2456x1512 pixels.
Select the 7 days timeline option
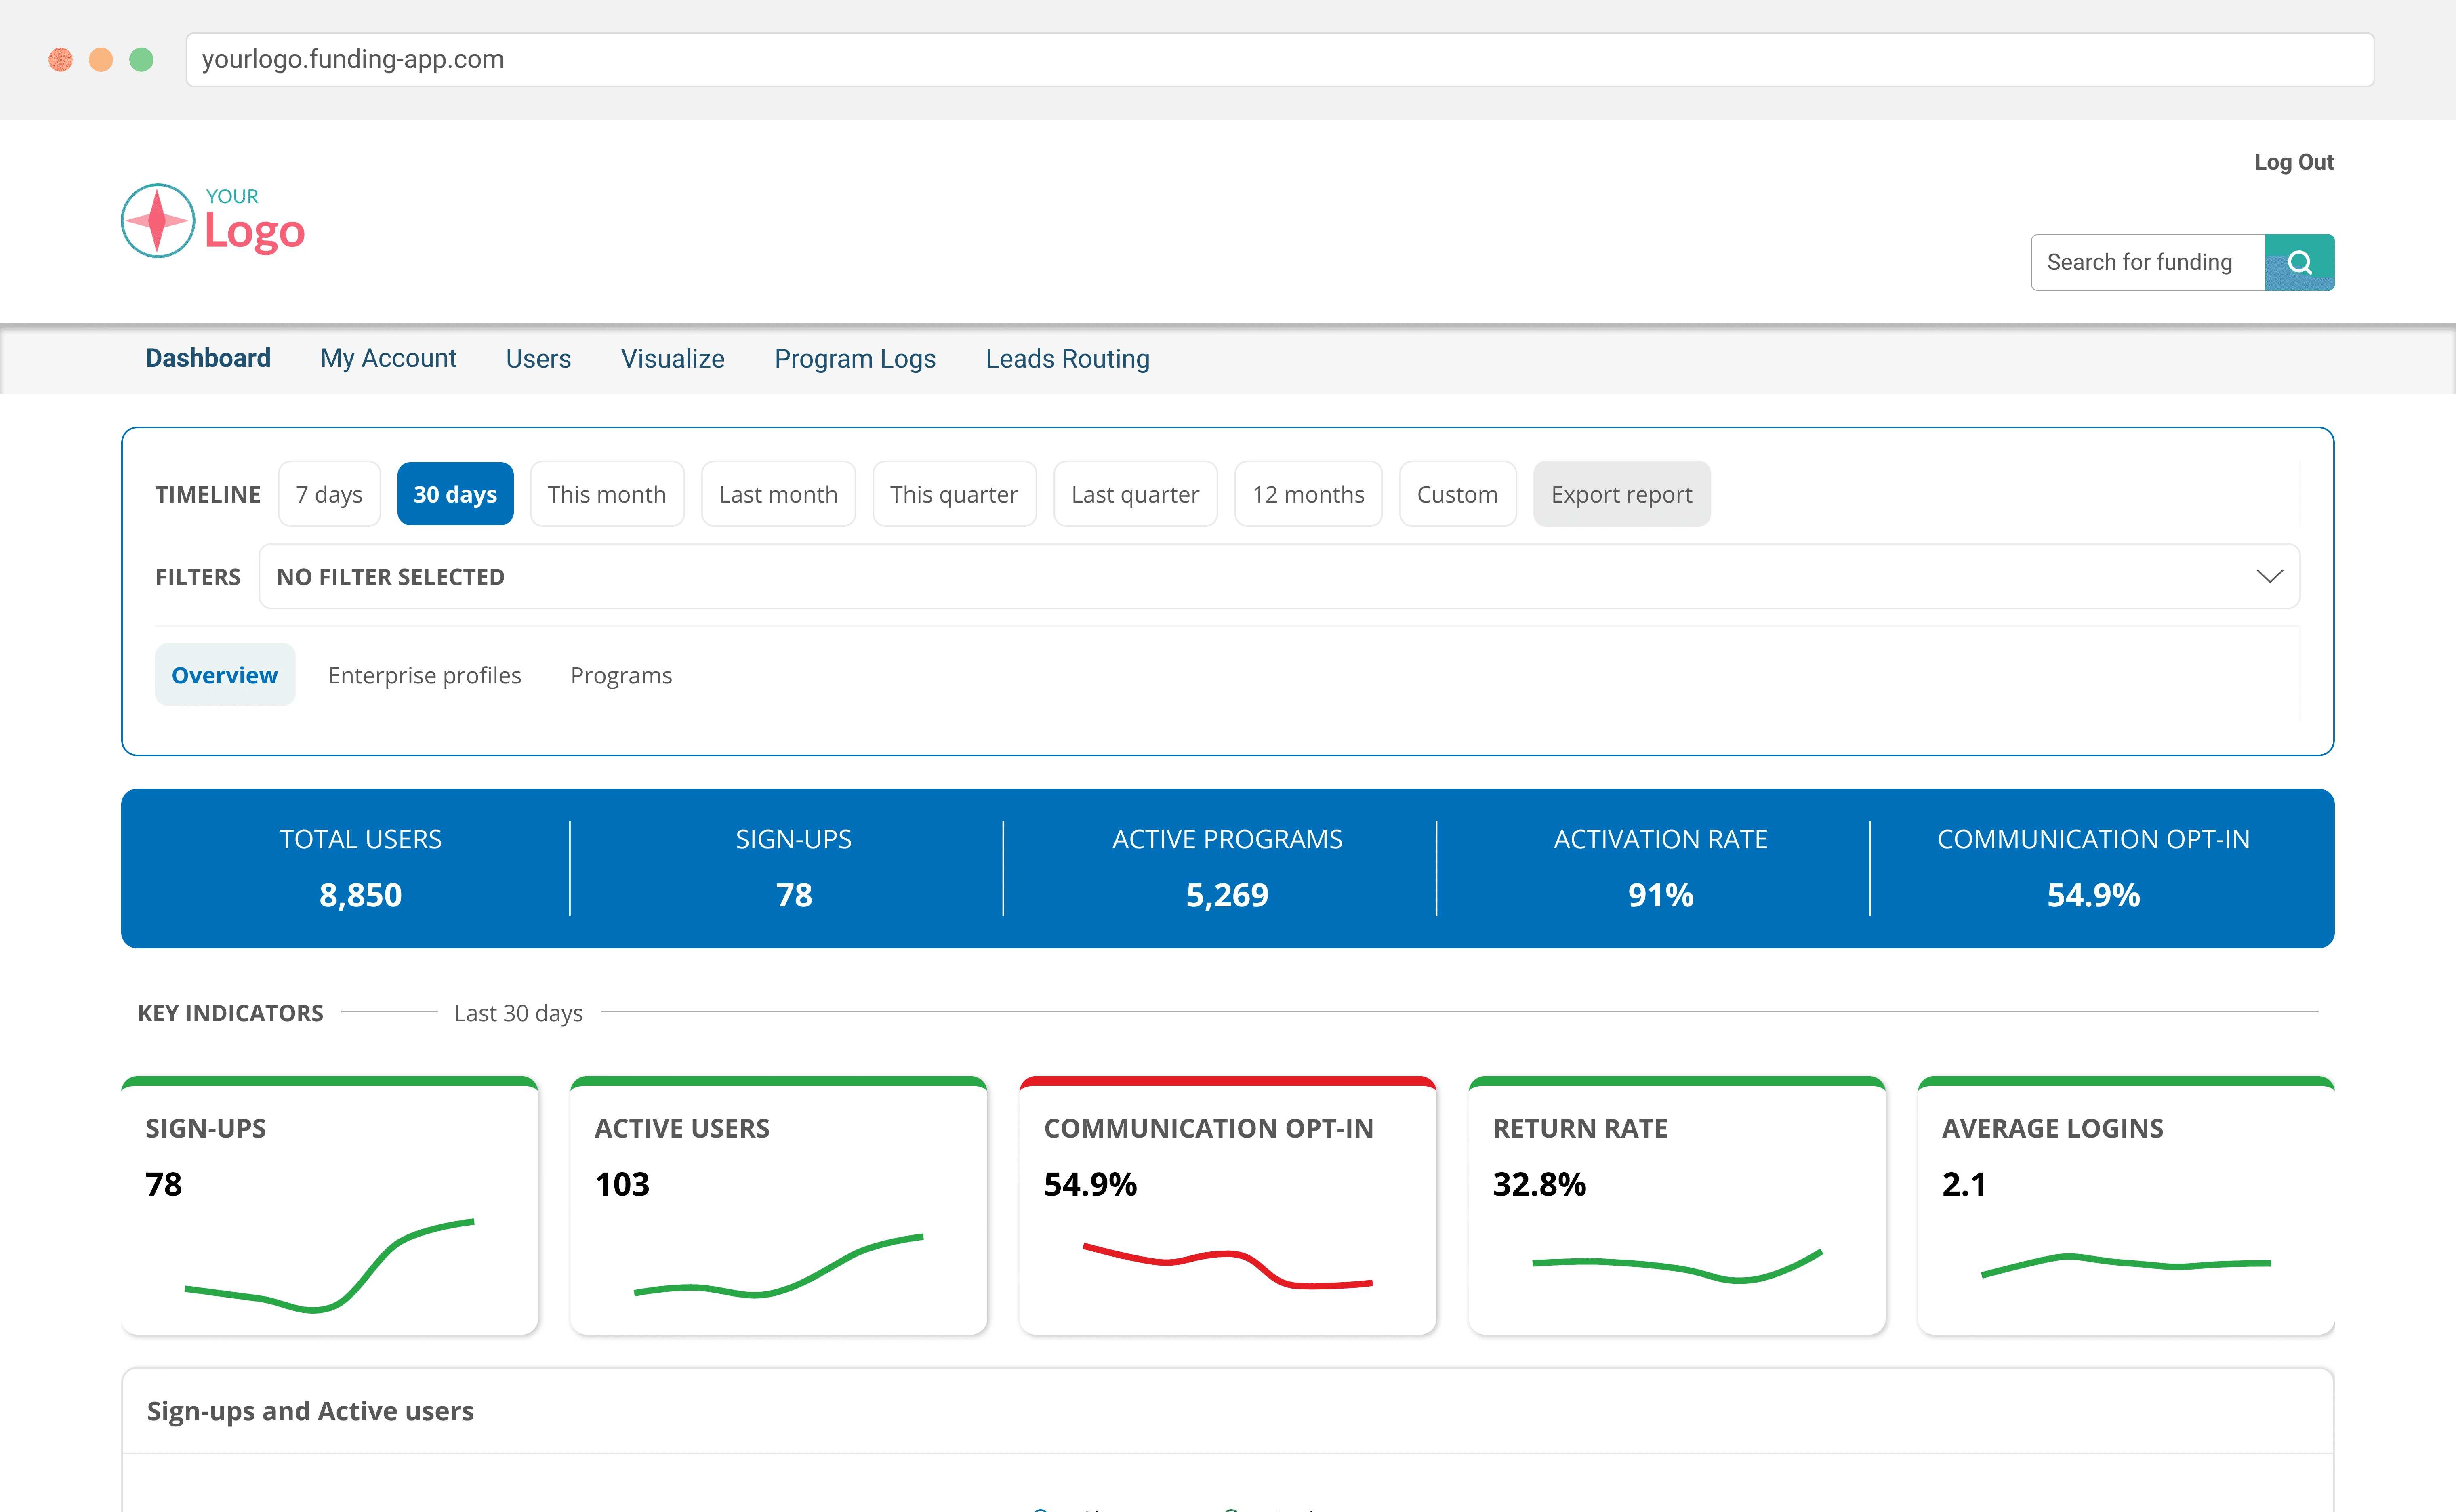(329, 494)
